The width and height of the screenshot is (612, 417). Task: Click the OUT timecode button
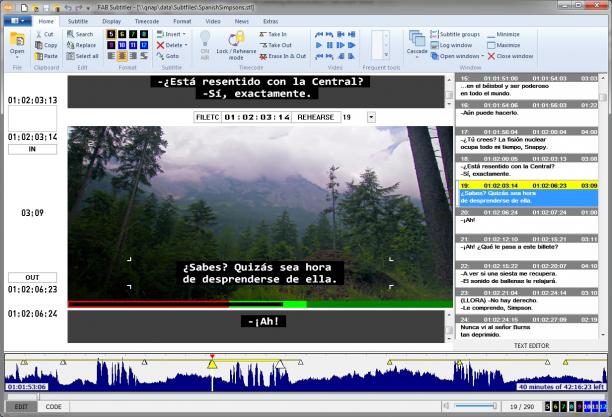(x=32, y=278)
